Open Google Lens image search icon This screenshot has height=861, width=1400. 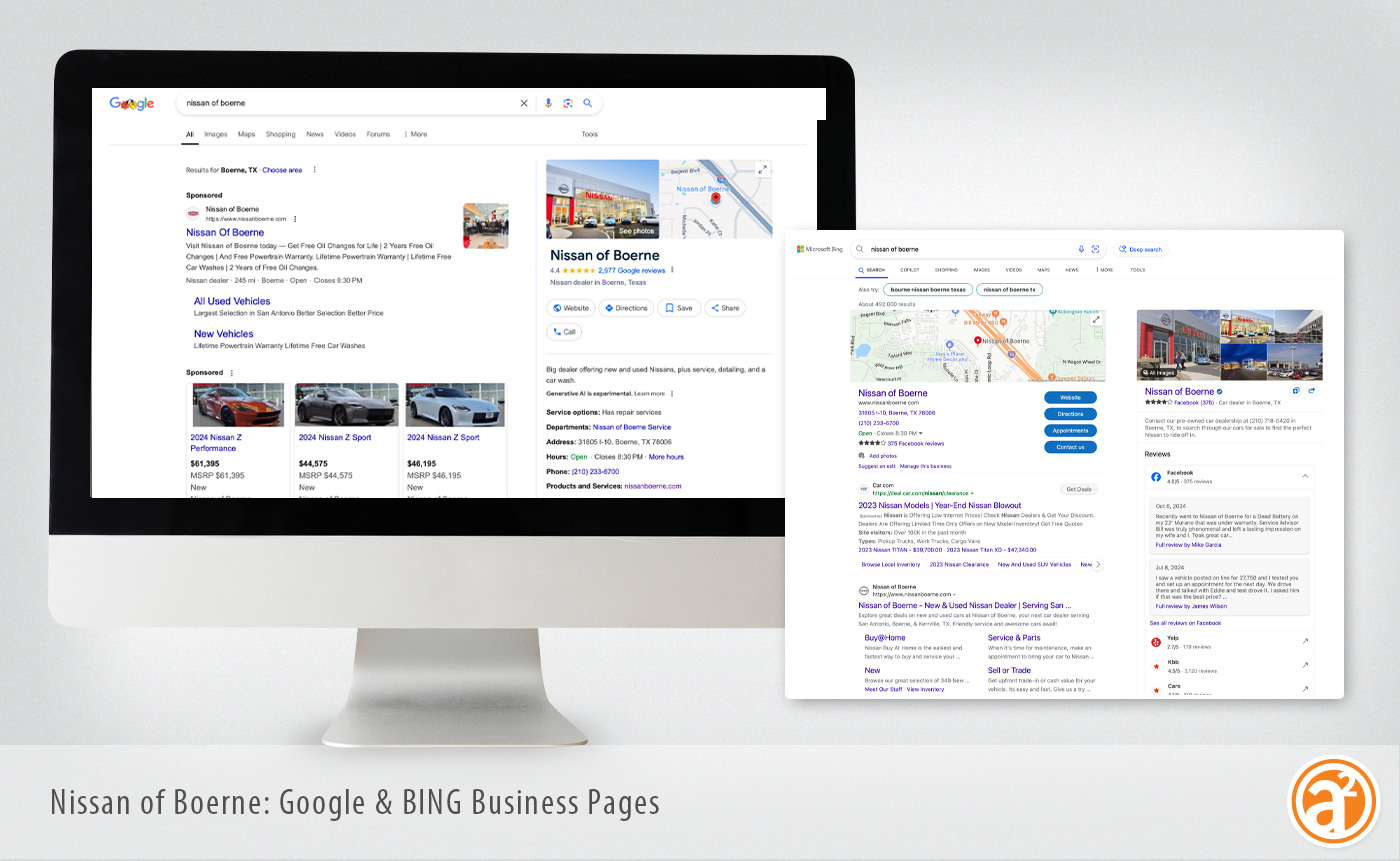(x=567, y=103)
